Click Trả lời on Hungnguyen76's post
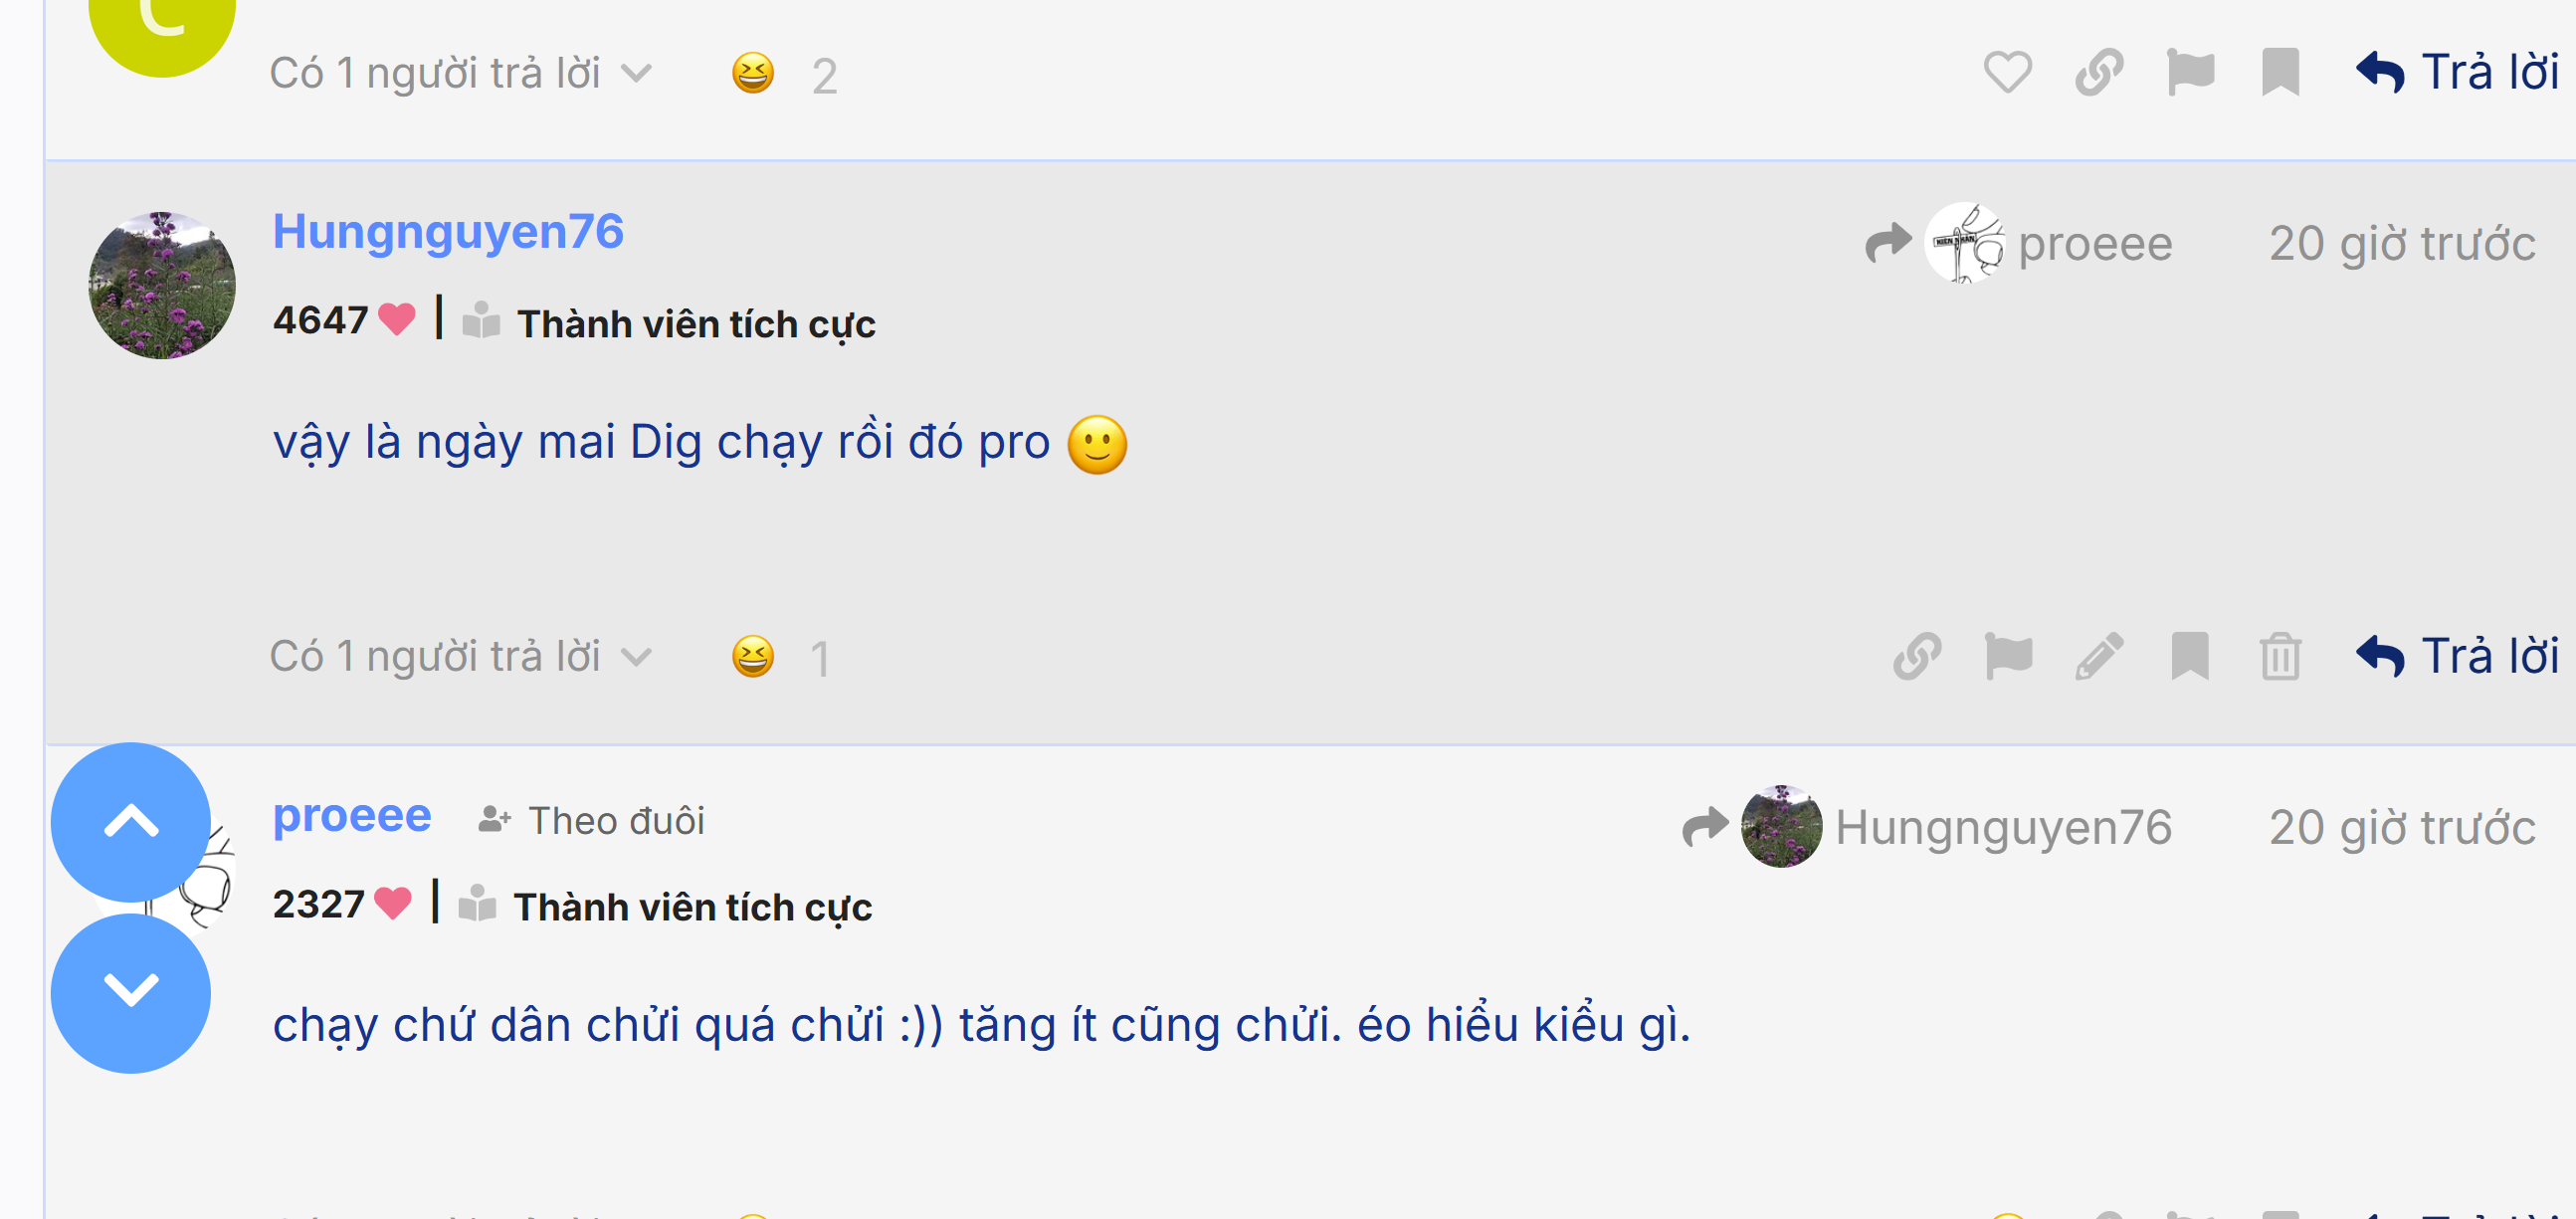 pos(2457,657)
